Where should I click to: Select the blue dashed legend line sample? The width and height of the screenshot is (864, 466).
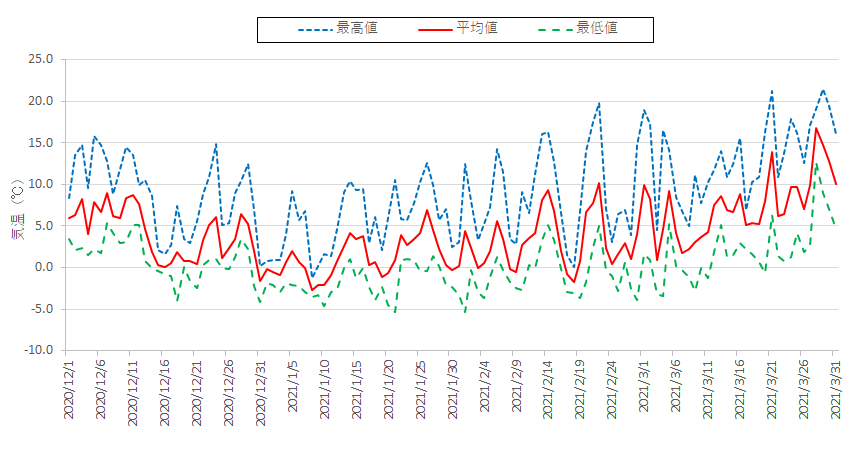pyautogui.click(x=314, y=29)
